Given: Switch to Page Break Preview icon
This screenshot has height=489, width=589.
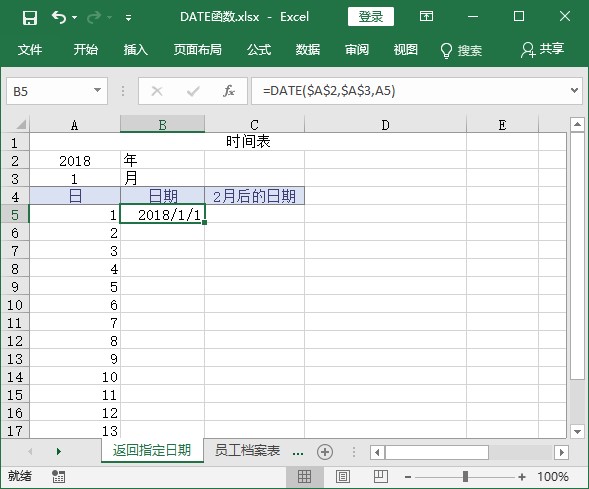Looking at the screenshot, I should click(381, 476).
